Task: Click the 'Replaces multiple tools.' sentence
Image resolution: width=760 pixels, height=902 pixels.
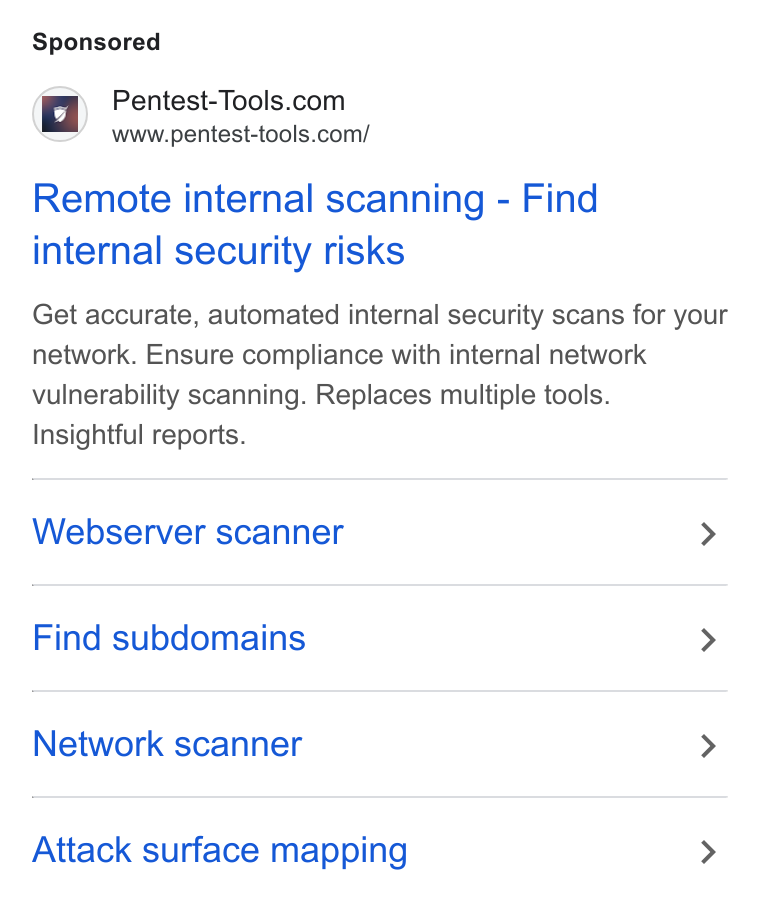Action: pyautogui.click(x=463, y=395)
